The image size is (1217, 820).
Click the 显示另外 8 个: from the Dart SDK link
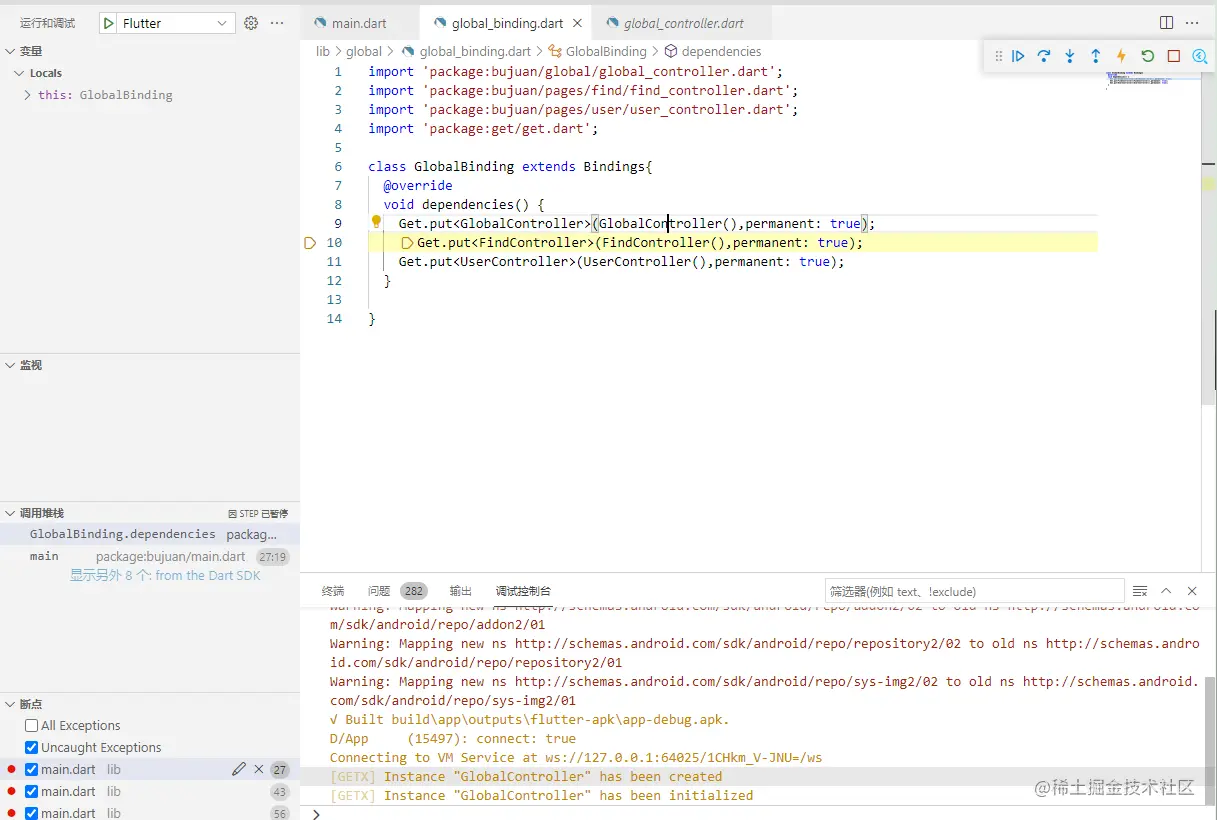165,575
